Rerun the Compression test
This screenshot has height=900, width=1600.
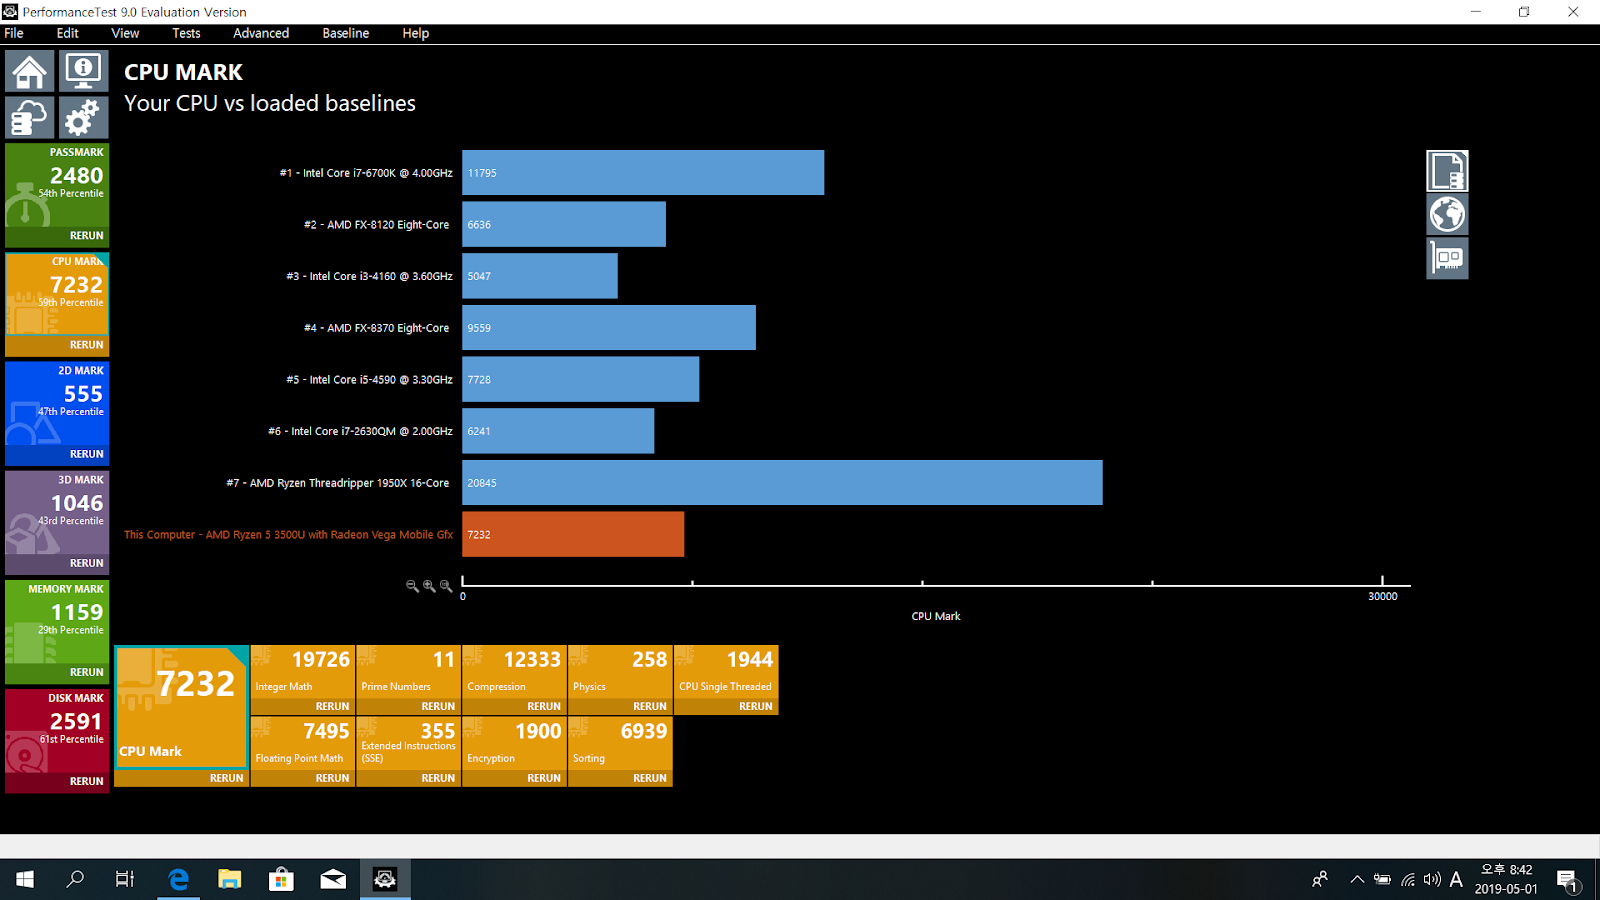coord(544,706)
